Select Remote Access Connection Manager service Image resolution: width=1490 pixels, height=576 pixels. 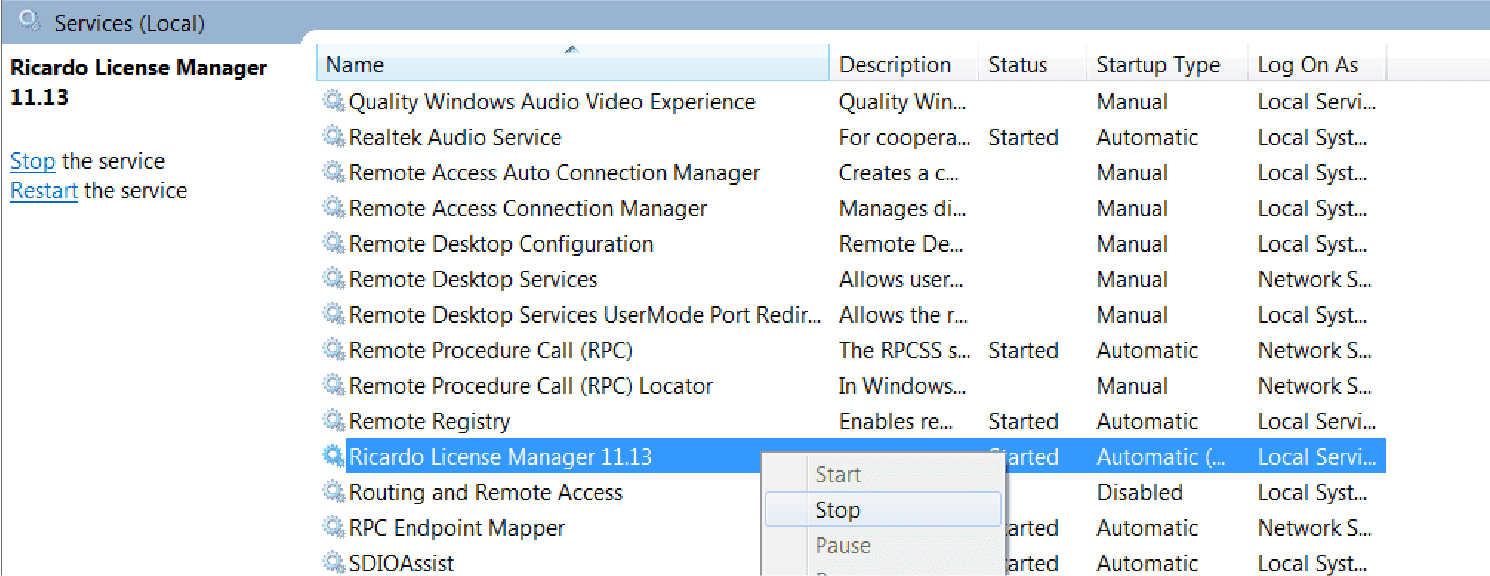pos(852,208)
